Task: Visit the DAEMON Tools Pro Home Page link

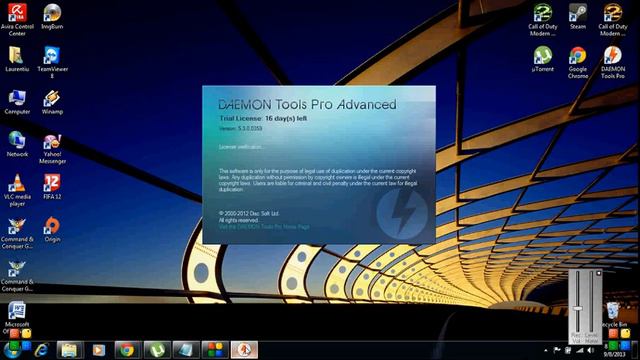Action: click(x=264, y=227)
